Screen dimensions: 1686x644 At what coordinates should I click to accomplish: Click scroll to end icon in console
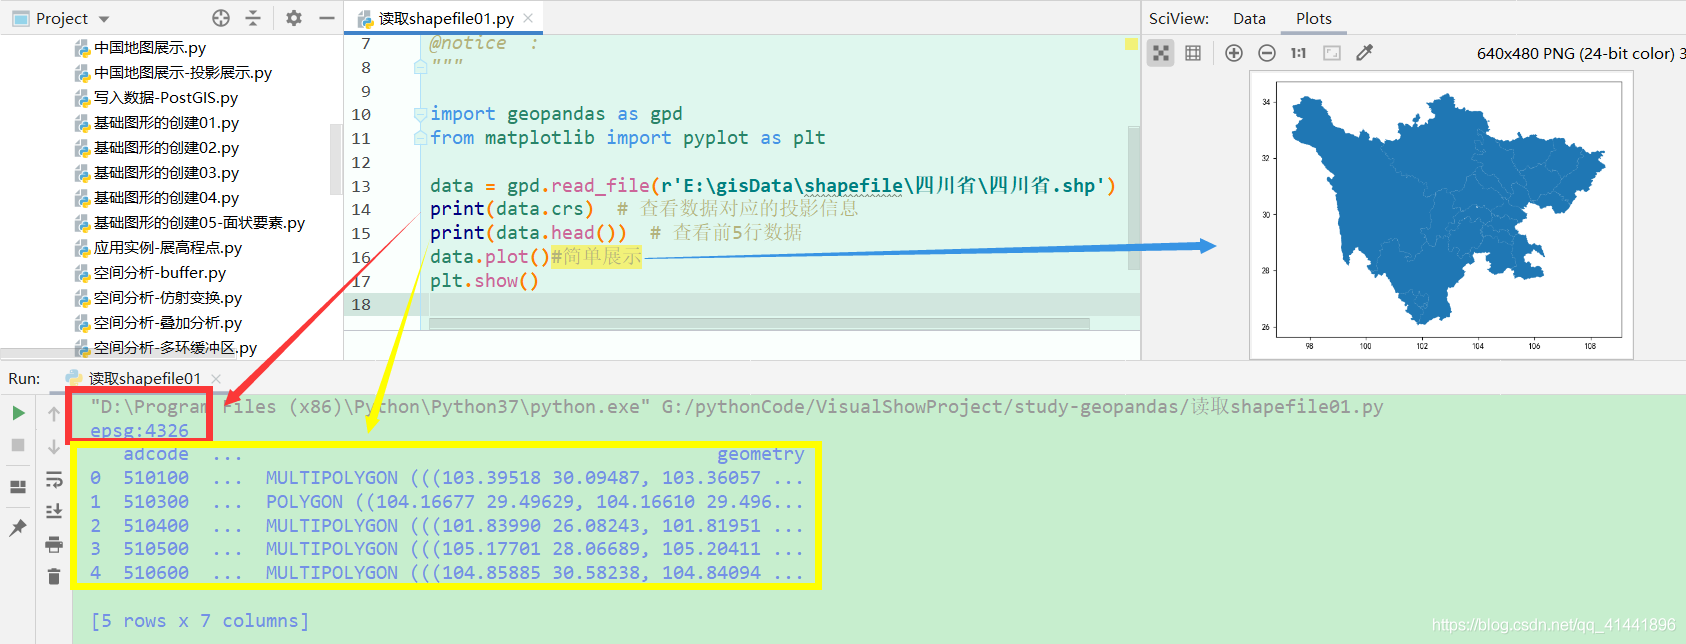[54, 512]
